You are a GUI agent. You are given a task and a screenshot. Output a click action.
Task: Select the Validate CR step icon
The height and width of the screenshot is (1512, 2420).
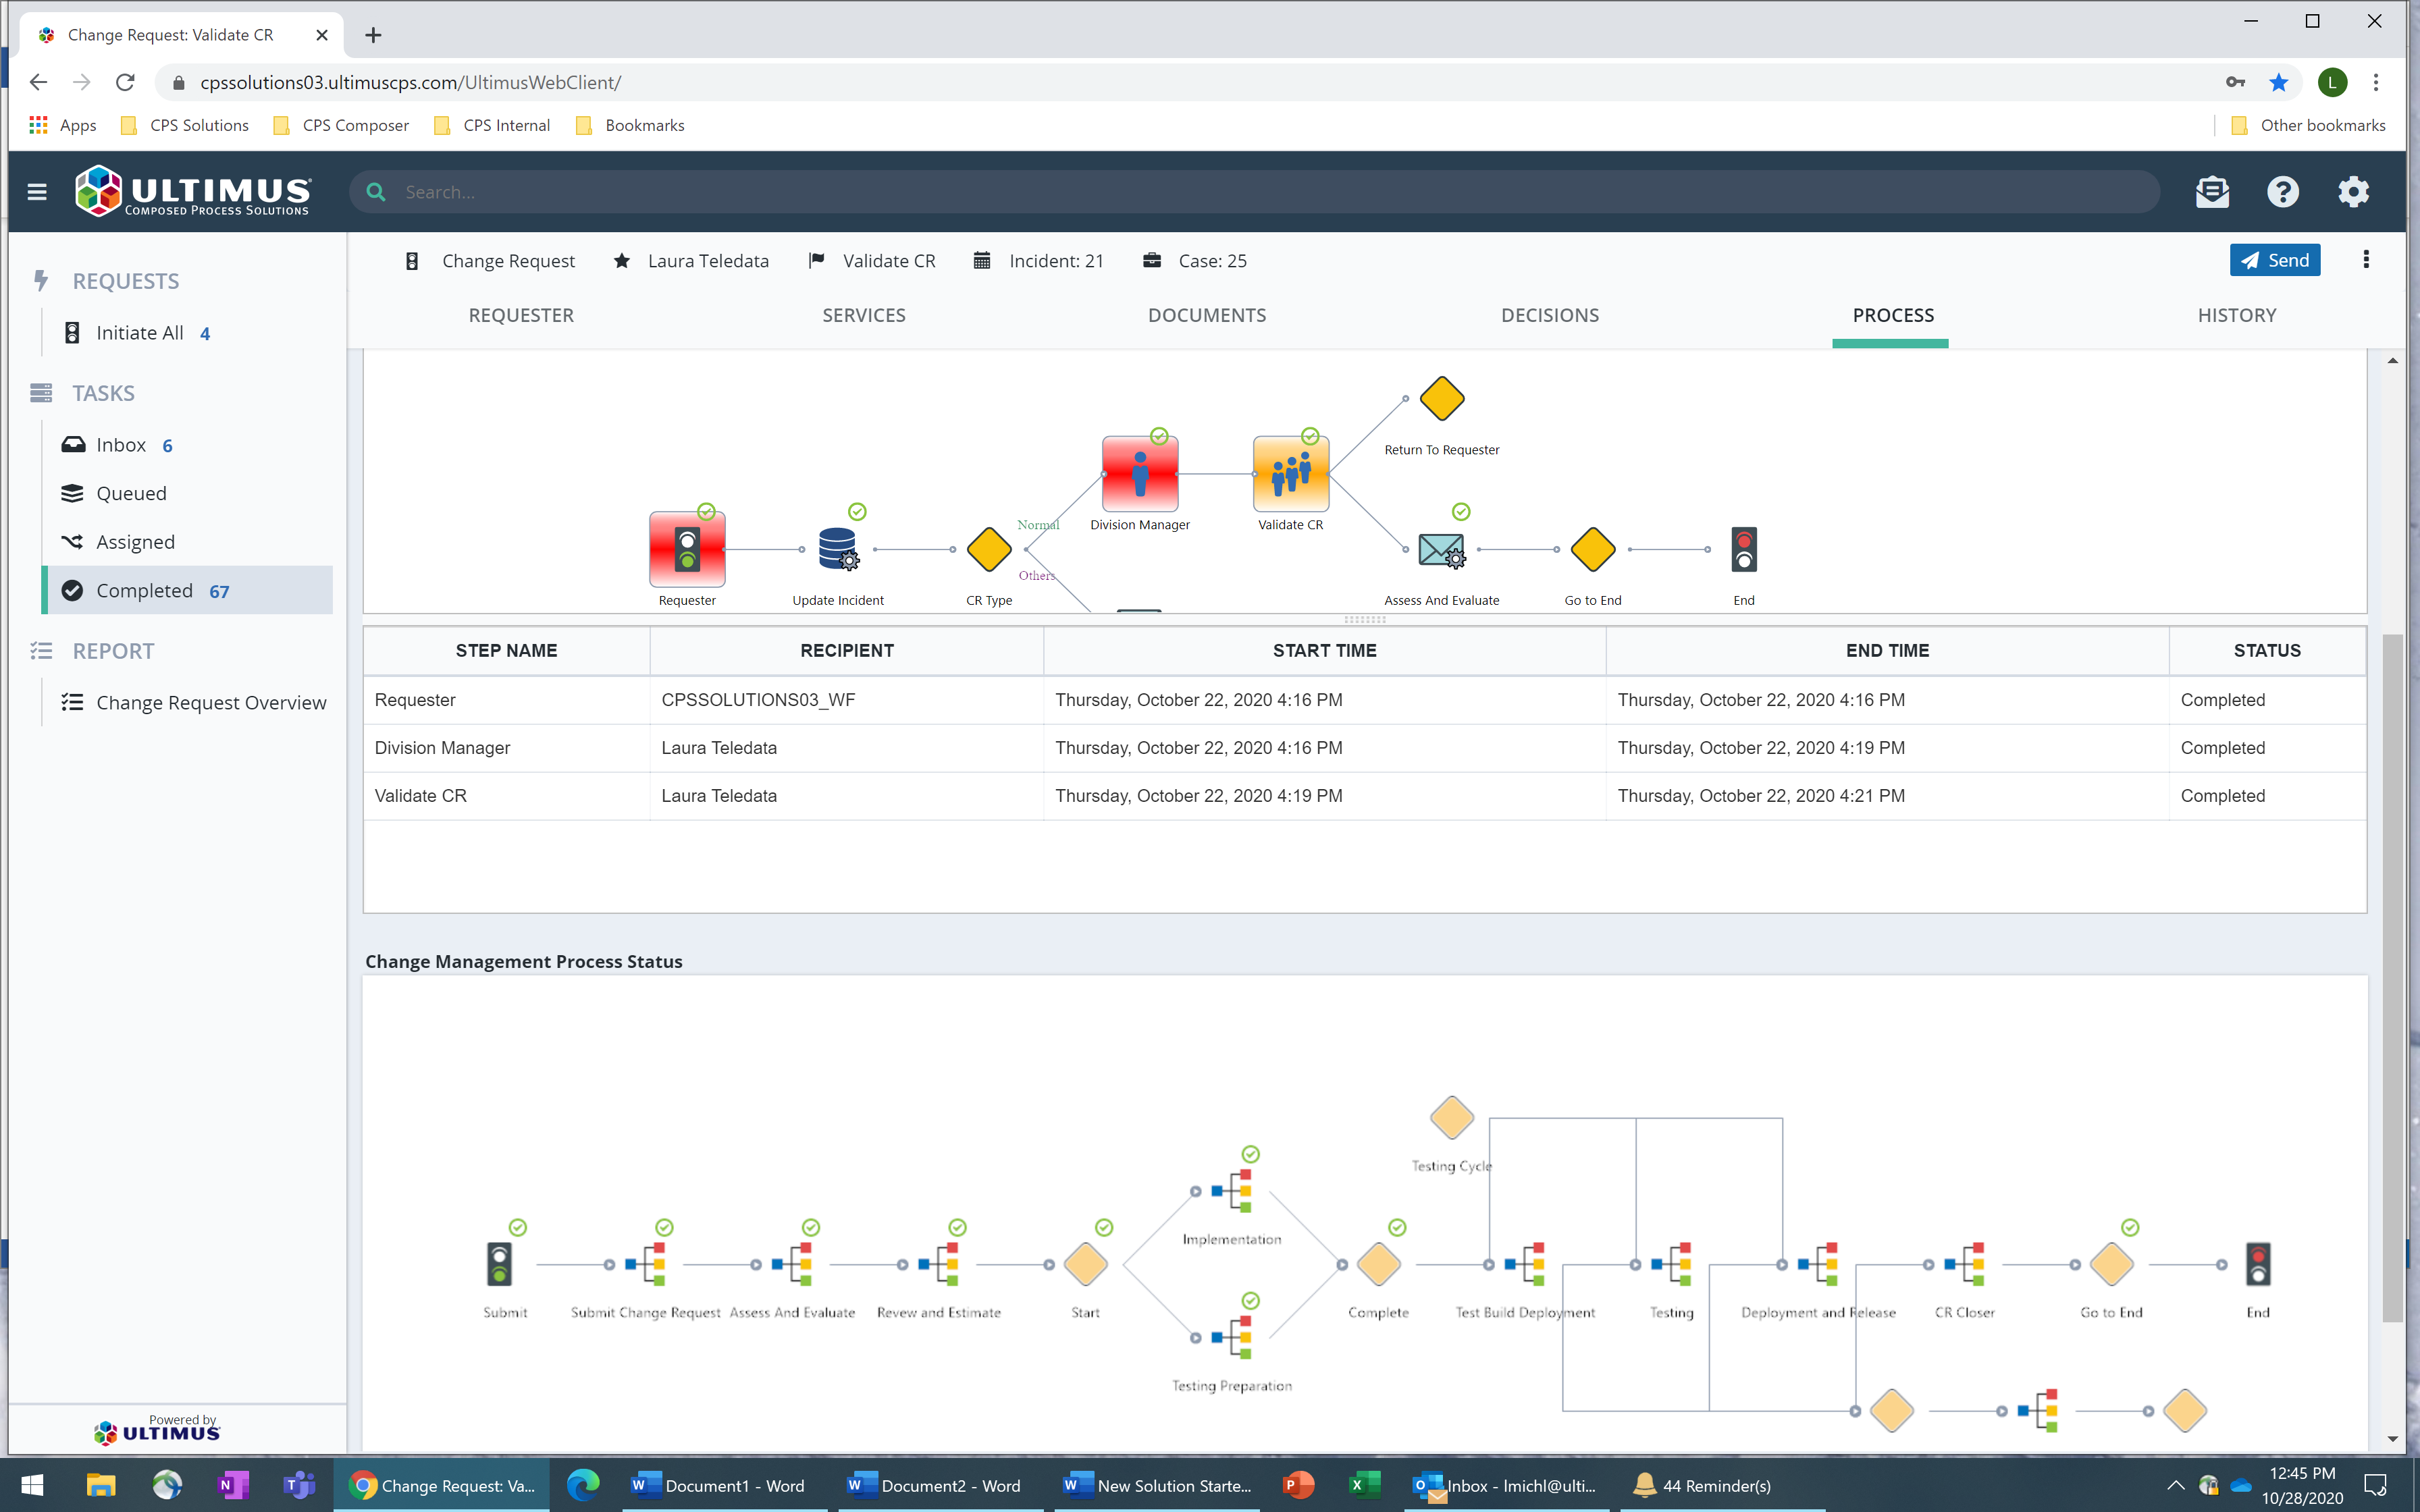tap(1290, 474)
